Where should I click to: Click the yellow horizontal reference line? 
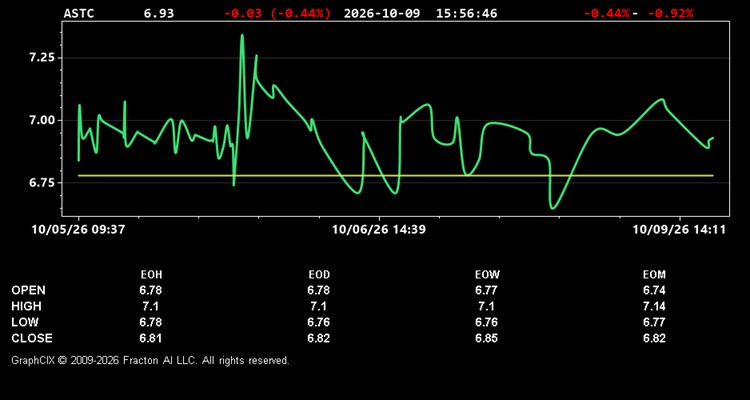pyautogui.click(x=396, y=176)
